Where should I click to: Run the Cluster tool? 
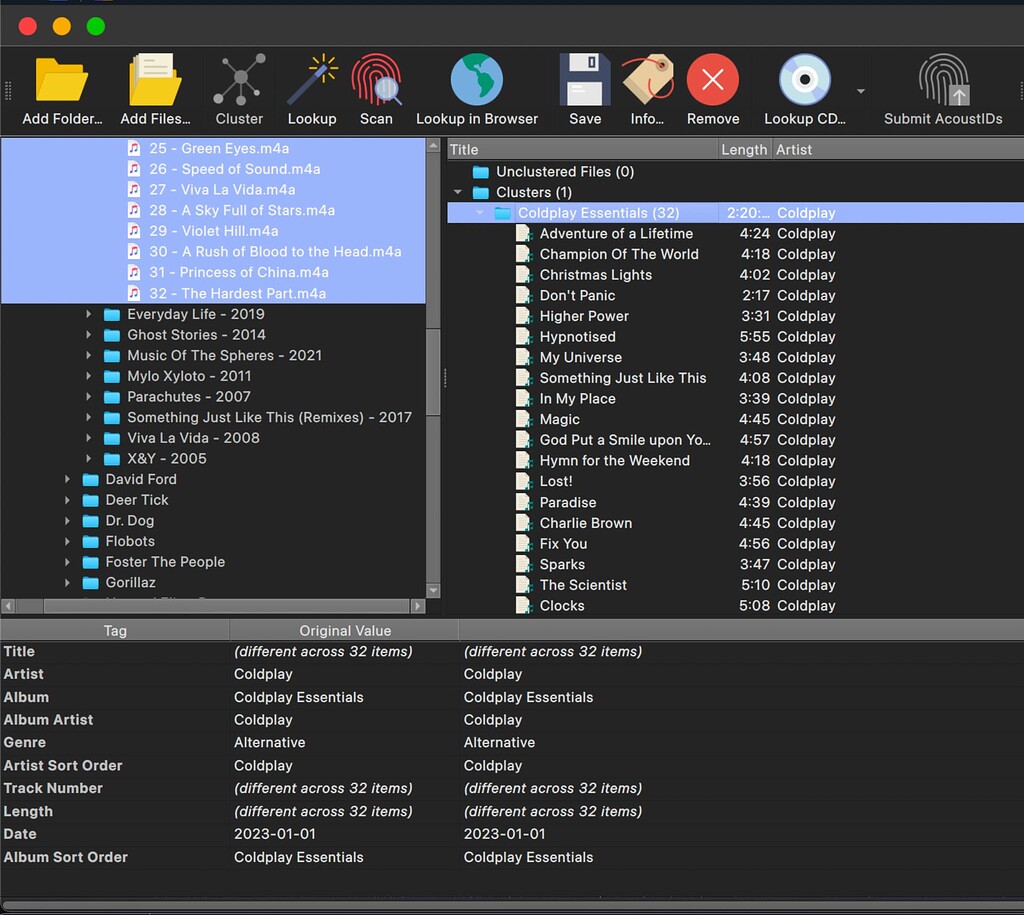pos(240,90)
